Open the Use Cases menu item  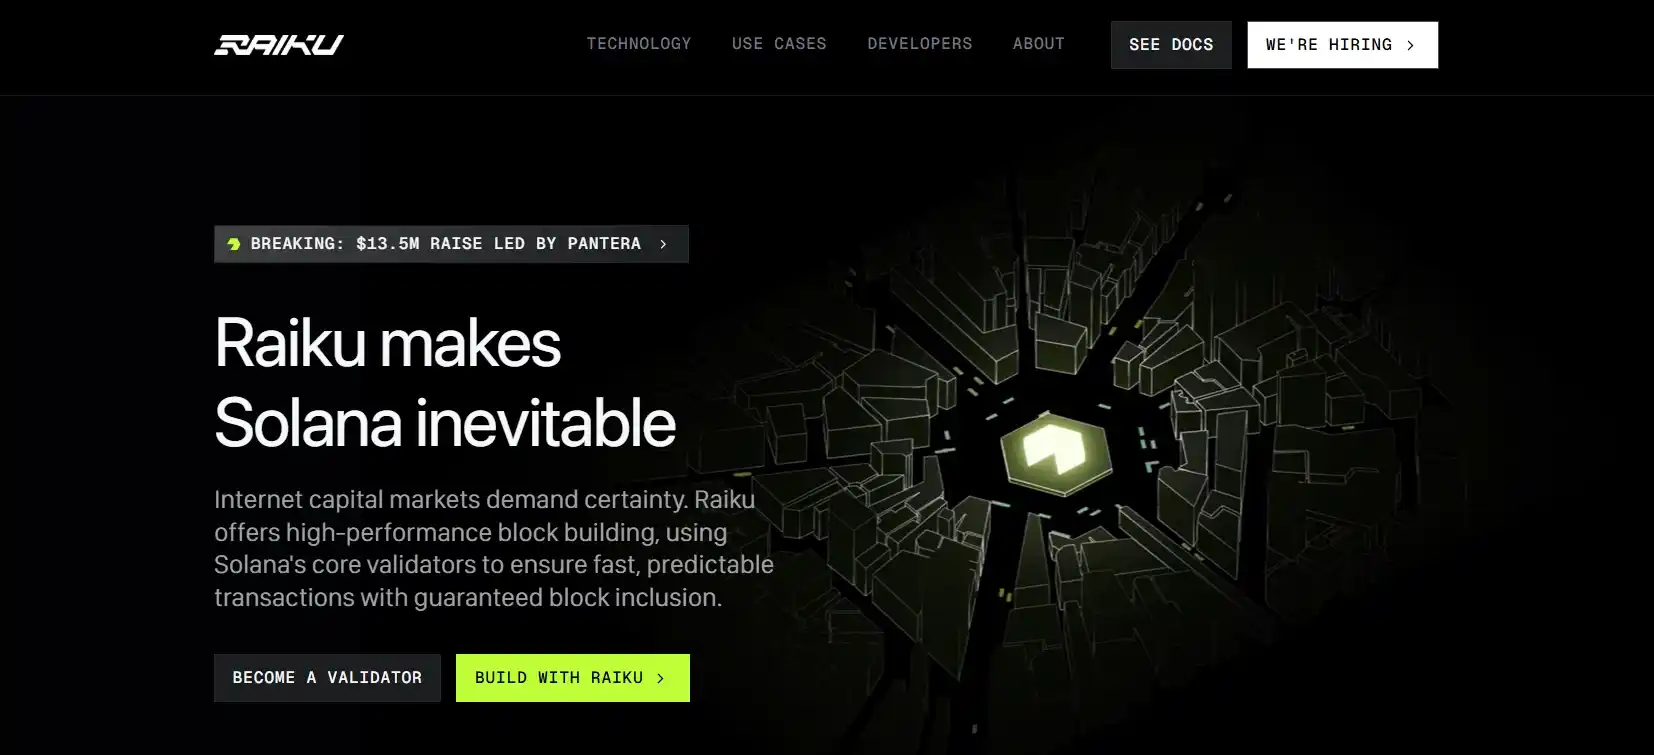point(779,44)
